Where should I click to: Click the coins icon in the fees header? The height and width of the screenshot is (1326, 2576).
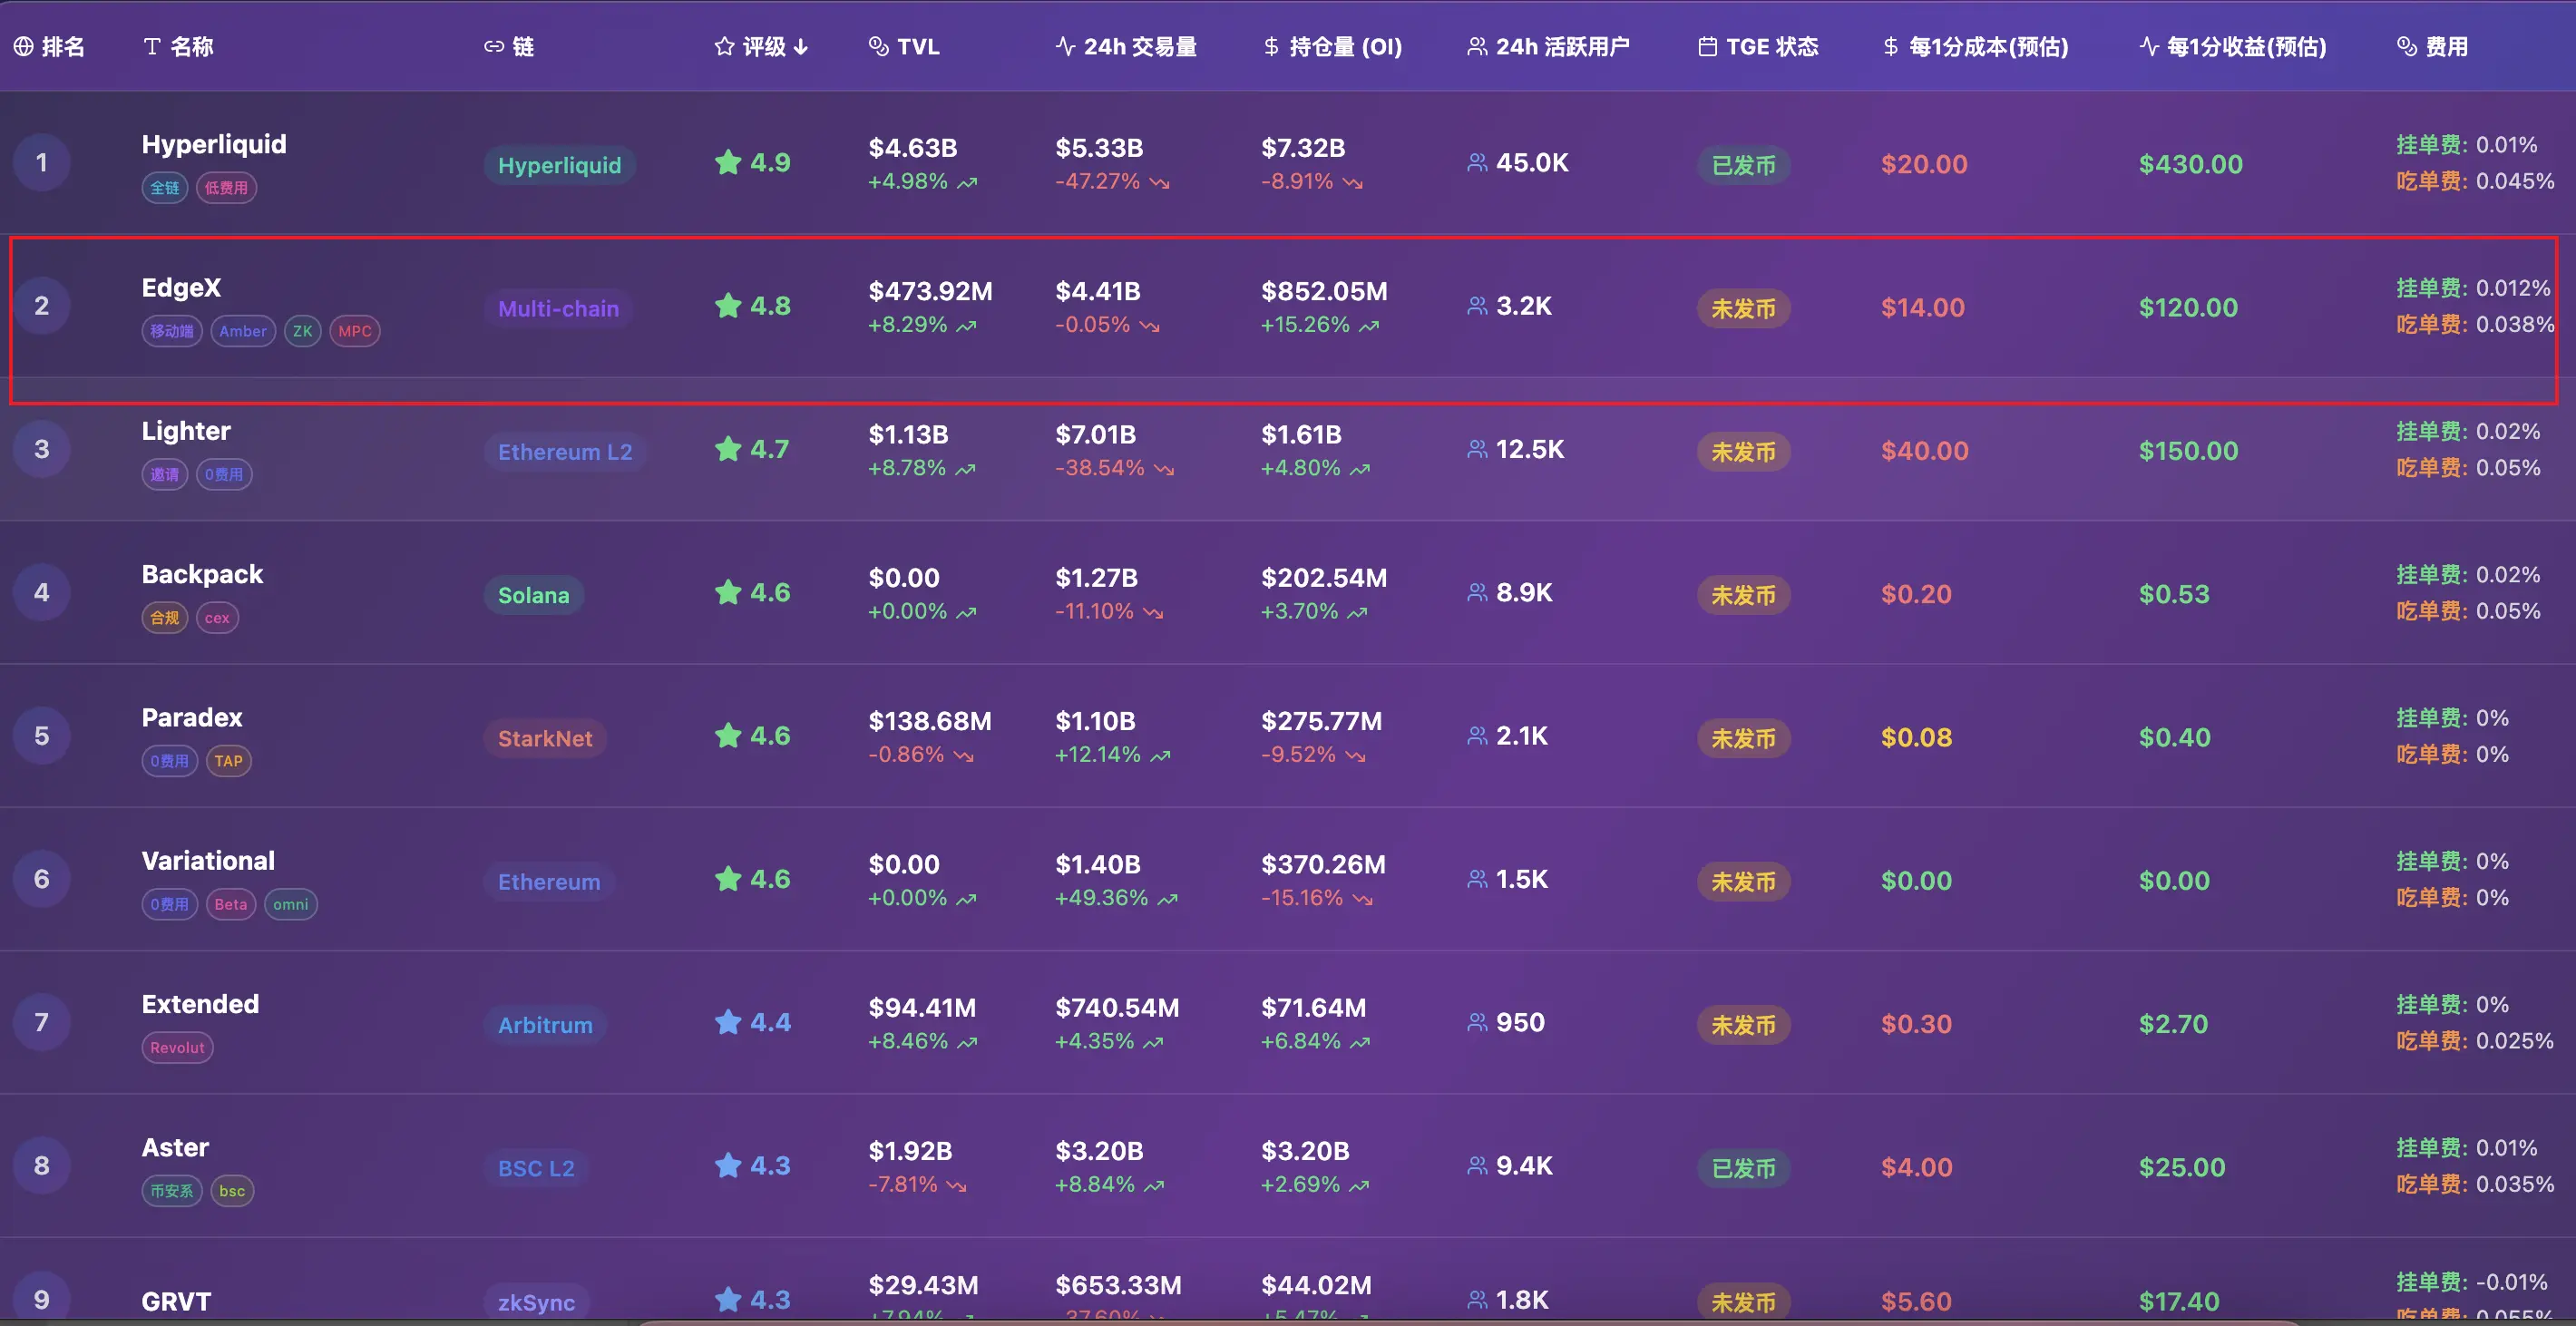tap(2407, 47)
